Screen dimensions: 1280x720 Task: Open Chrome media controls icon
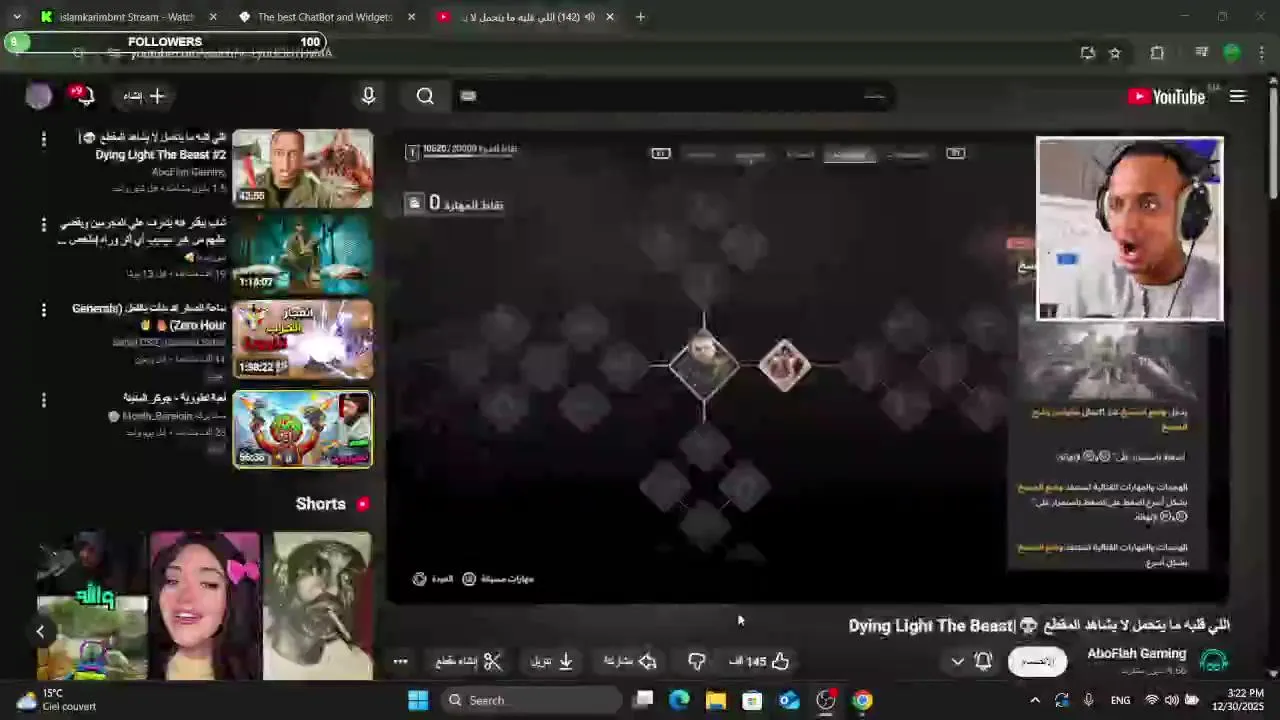pyautogui.click(x=1201, y=53)
